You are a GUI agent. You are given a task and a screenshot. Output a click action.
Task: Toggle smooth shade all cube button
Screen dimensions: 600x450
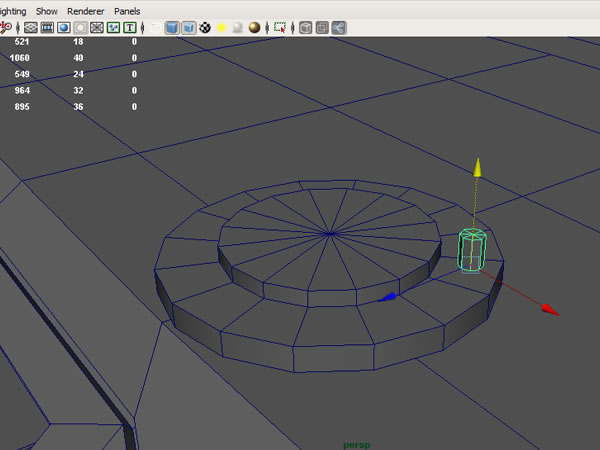[172, 27]
